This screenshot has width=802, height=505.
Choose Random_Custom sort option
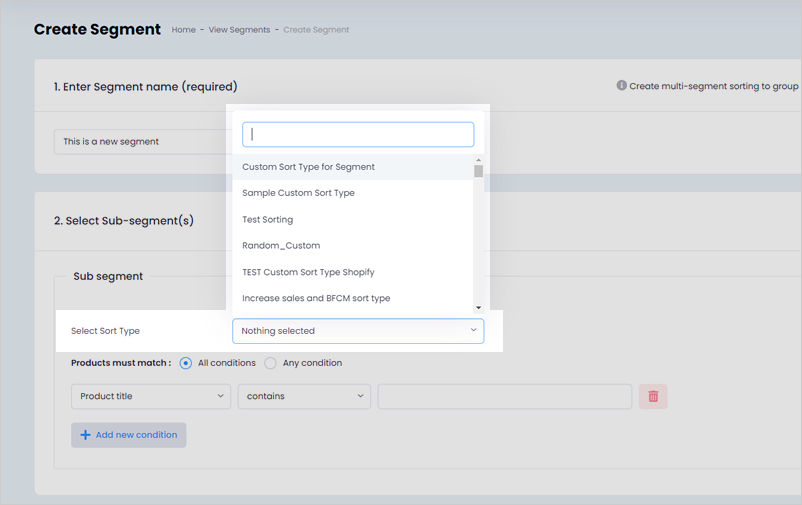click(x=352, y=246)
